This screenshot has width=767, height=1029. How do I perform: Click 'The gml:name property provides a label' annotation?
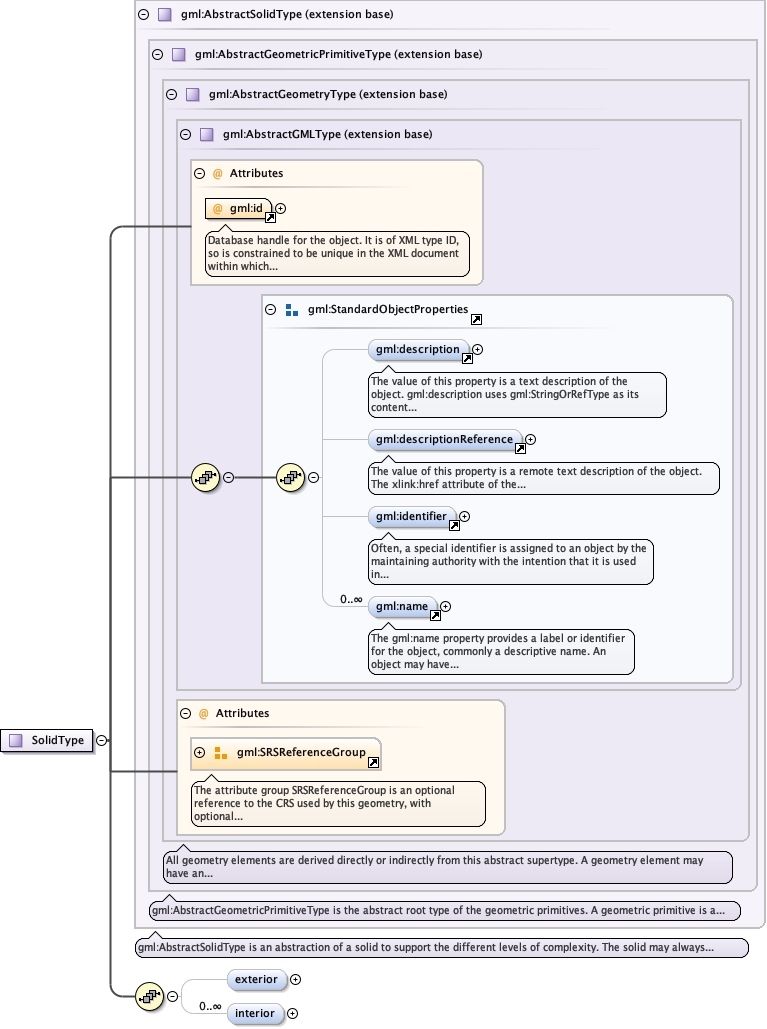tap(501, 652)
